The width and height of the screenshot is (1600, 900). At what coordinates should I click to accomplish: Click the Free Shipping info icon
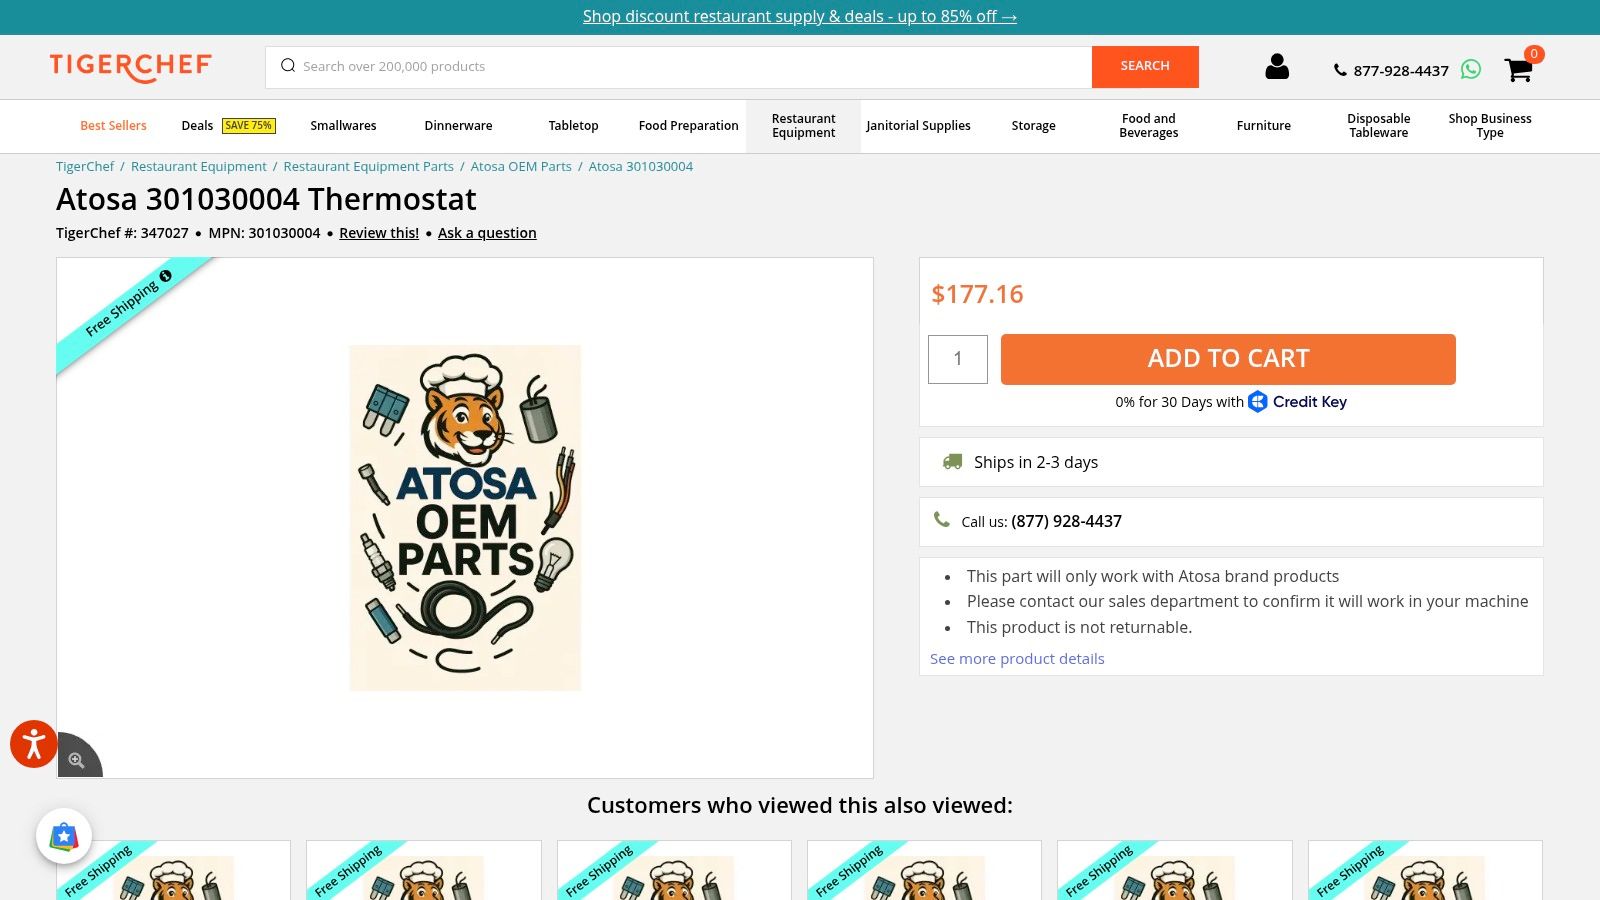pos(166,276)
